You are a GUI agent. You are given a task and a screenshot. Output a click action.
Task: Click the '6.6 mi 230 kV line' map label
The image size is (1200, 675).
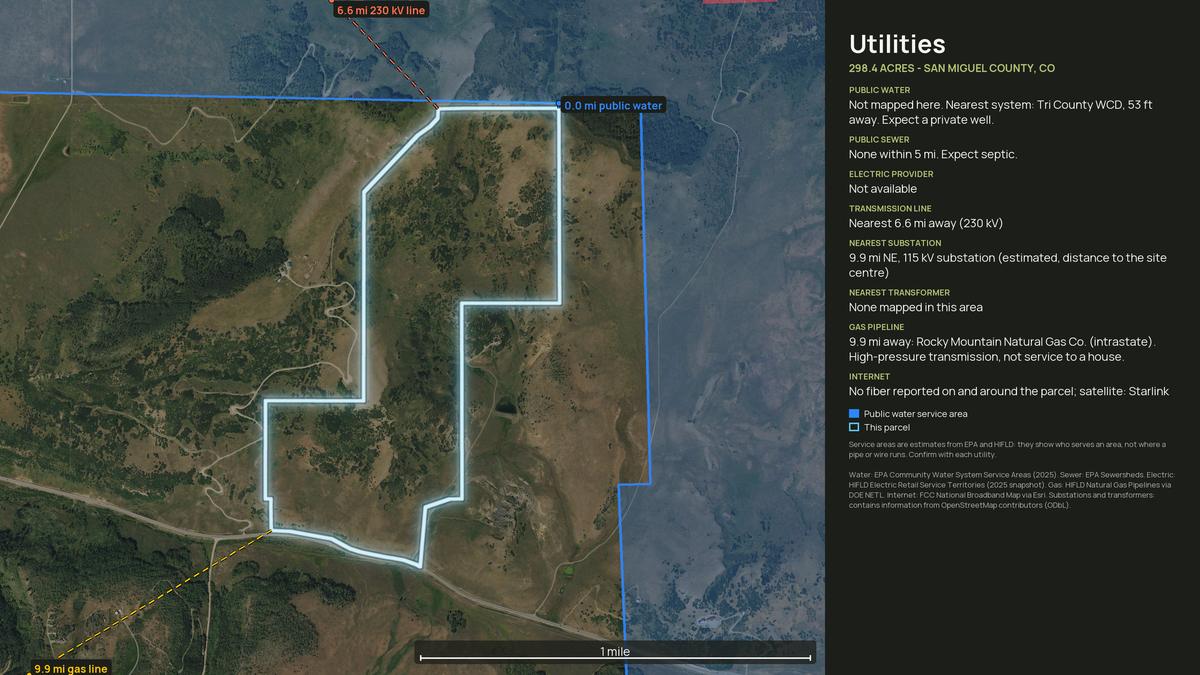pos(381,10)
